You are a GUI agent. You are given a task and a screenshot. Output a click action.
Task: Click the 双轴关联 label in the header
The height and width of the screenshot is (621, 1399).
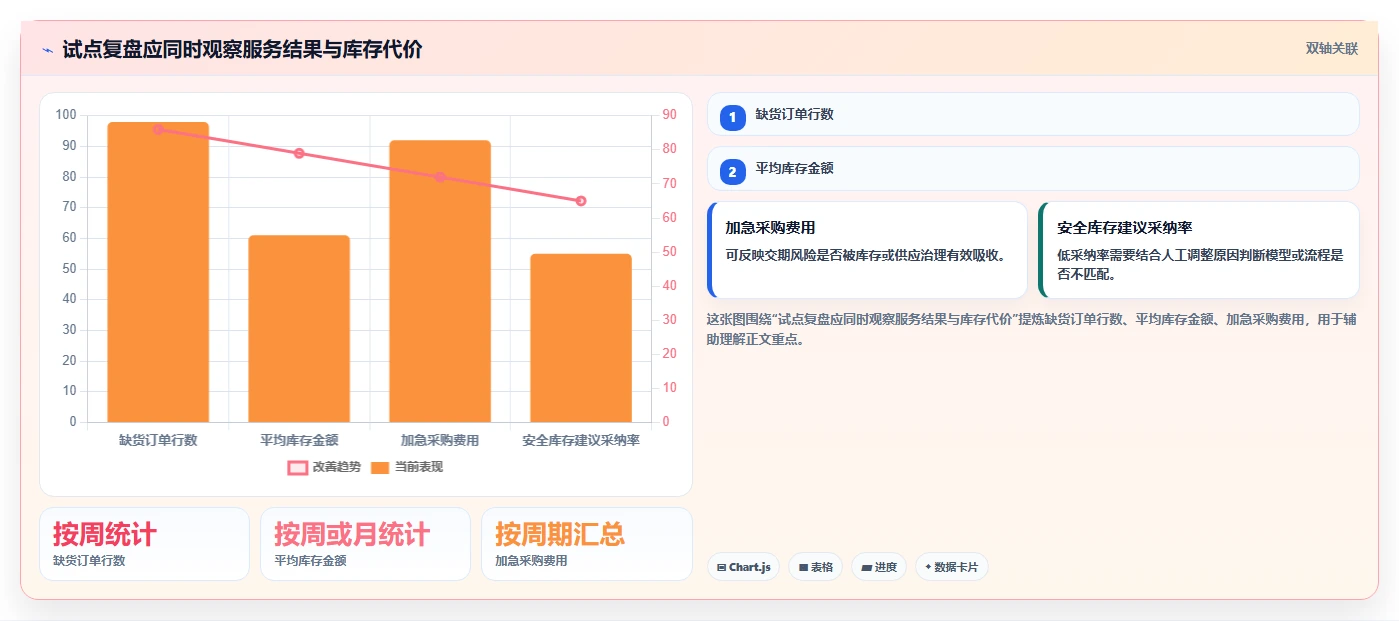click(x=1331, y=48)
